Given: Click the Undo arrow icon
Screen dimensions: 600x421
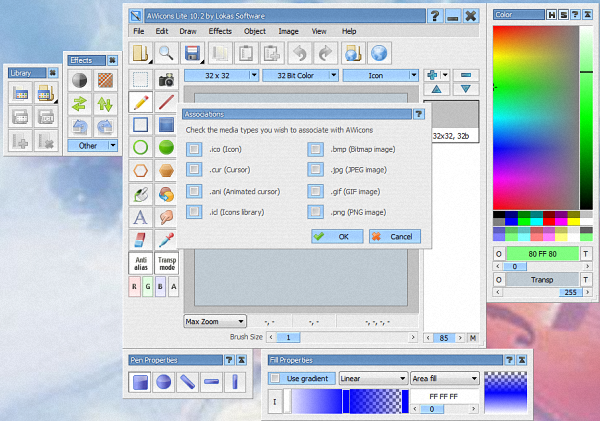Looking at the screenshot, I should [300, 53].
